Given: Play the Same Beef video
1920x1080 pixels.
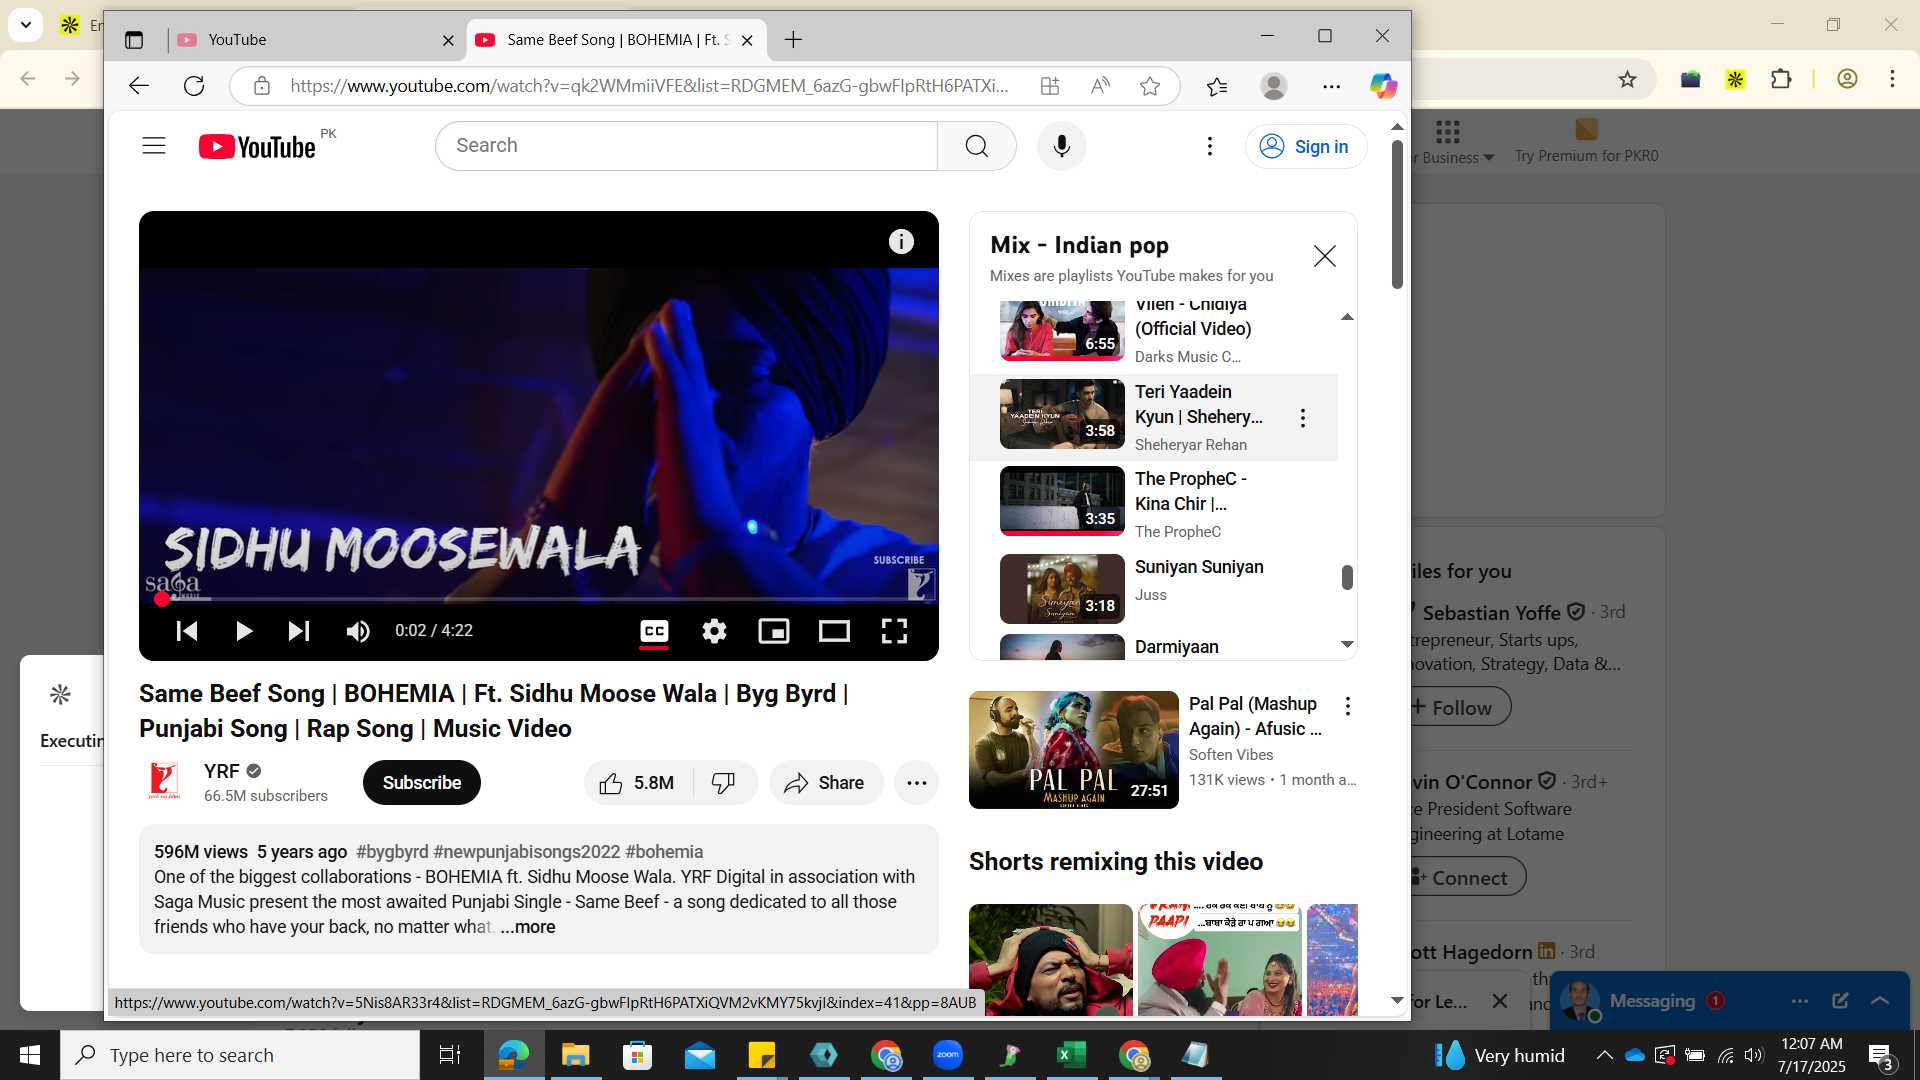Looking at the screenshot, I should coord(243,631).
